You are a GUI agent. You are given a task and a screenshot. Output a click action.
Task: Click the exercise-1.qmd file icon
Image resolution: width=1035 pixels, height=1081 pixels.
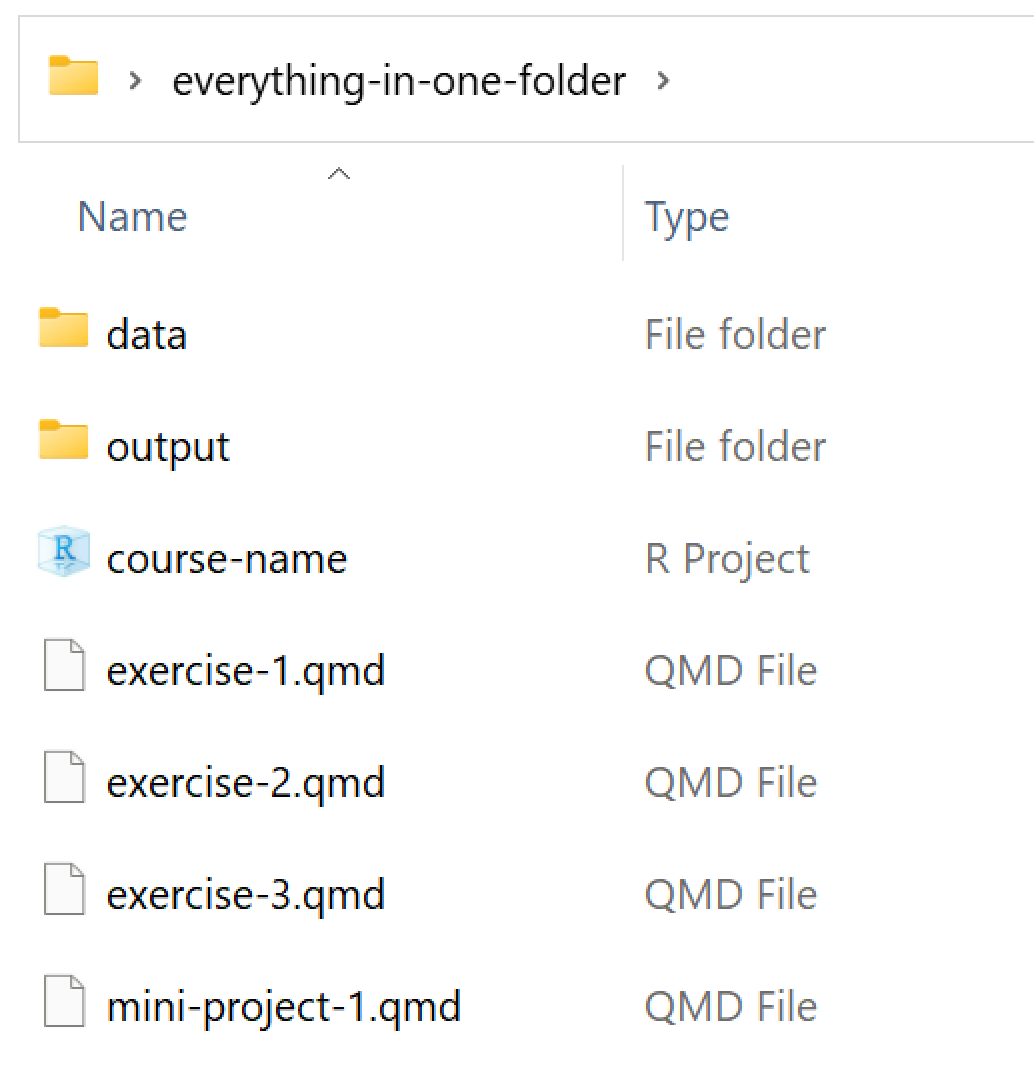(x=64, y=667)
